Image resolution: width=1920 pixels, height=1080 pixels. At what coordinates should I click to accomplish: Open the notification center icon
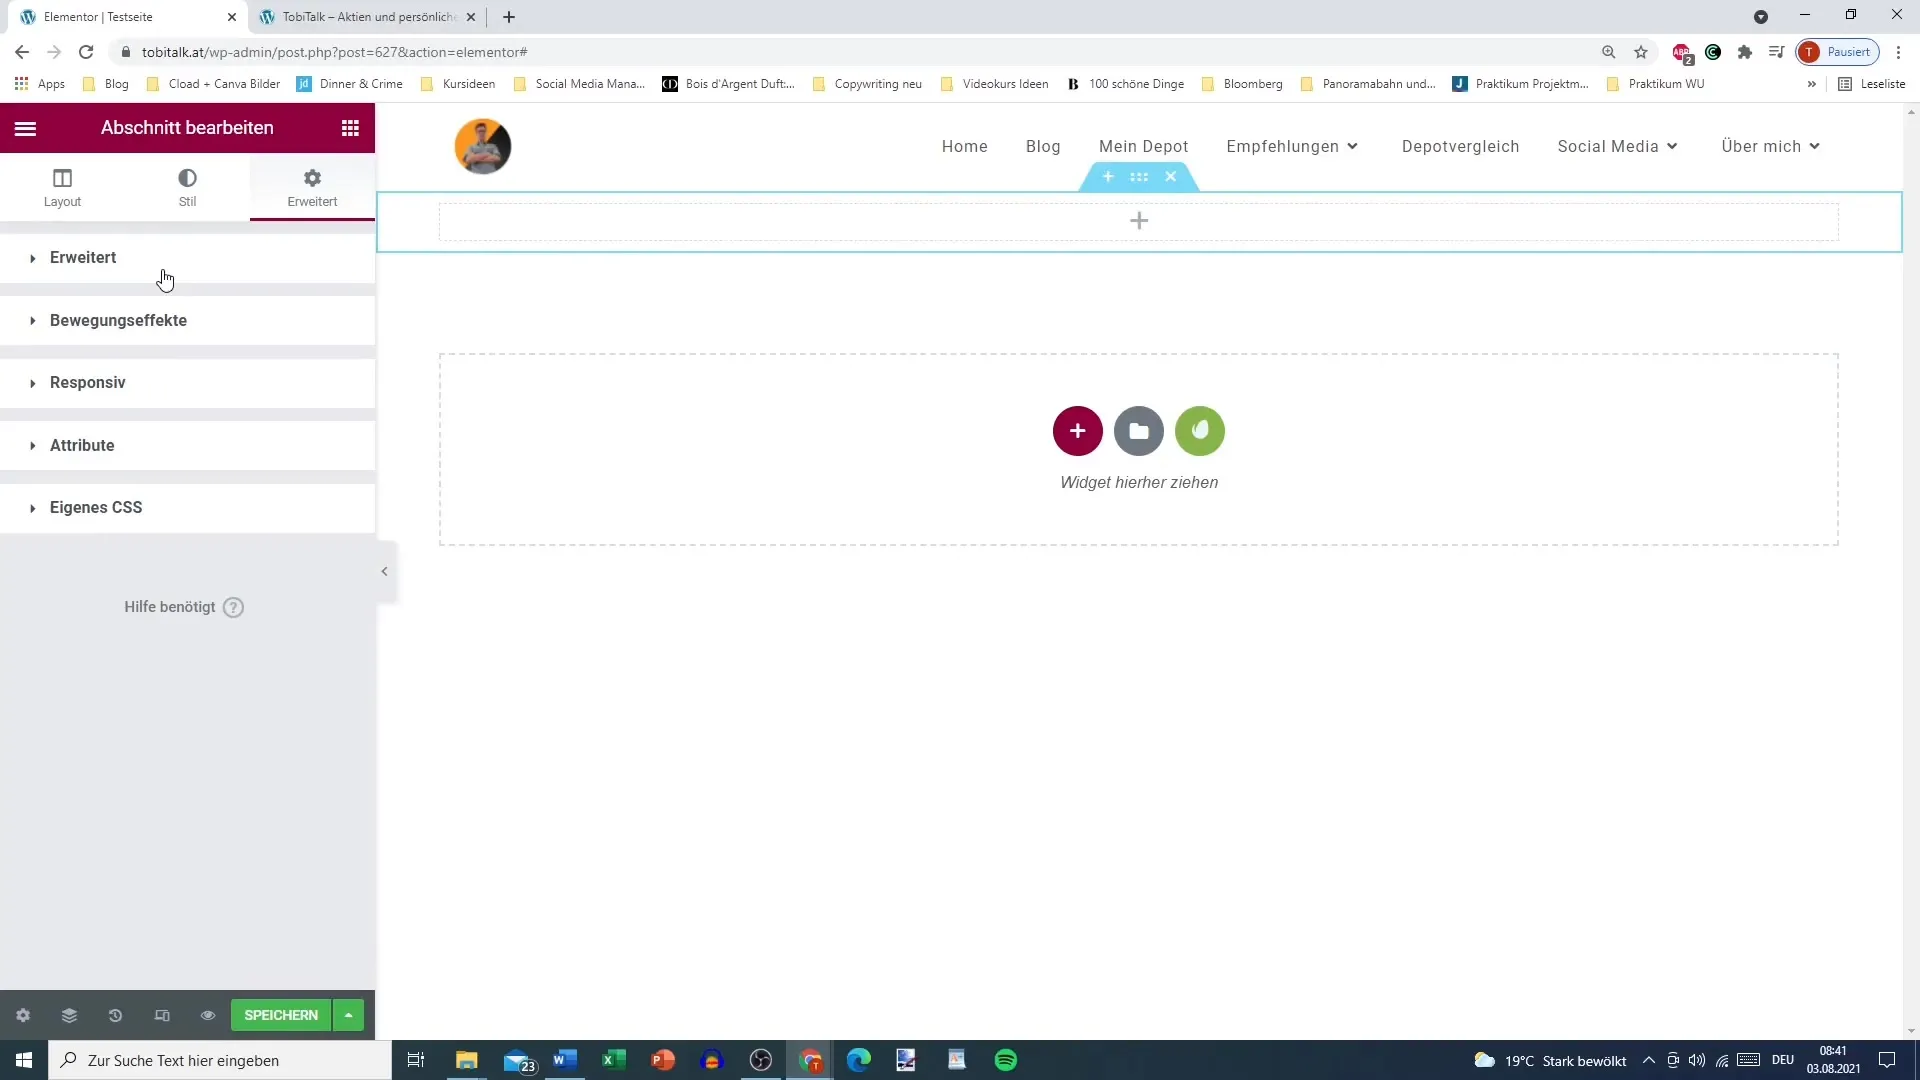pos(1887,1060)
